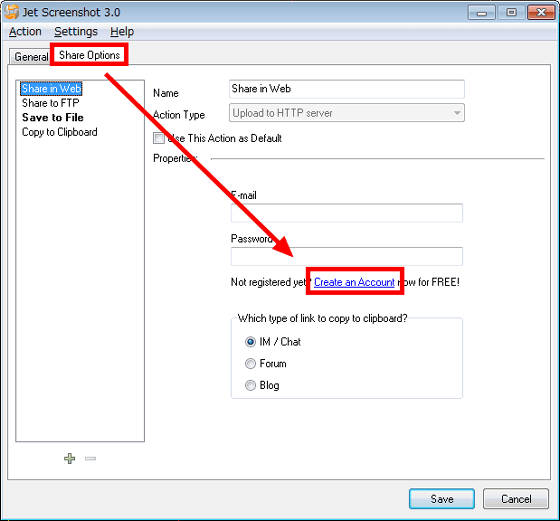The height and width of the screenshot is (521, 560).
Task: Select Save to File in the list
Action: click(53, 117)
